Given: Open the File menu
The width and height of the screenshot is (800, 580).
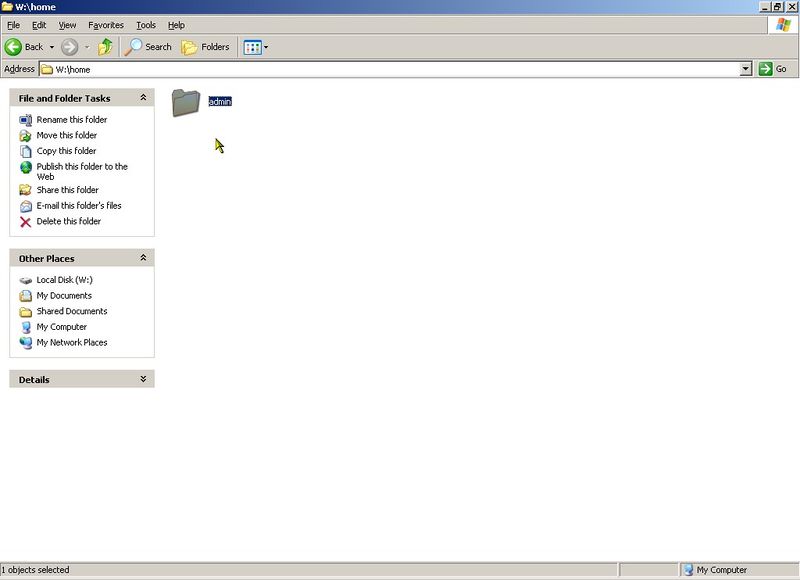Looking at the screenshot, I should point(13,25).
